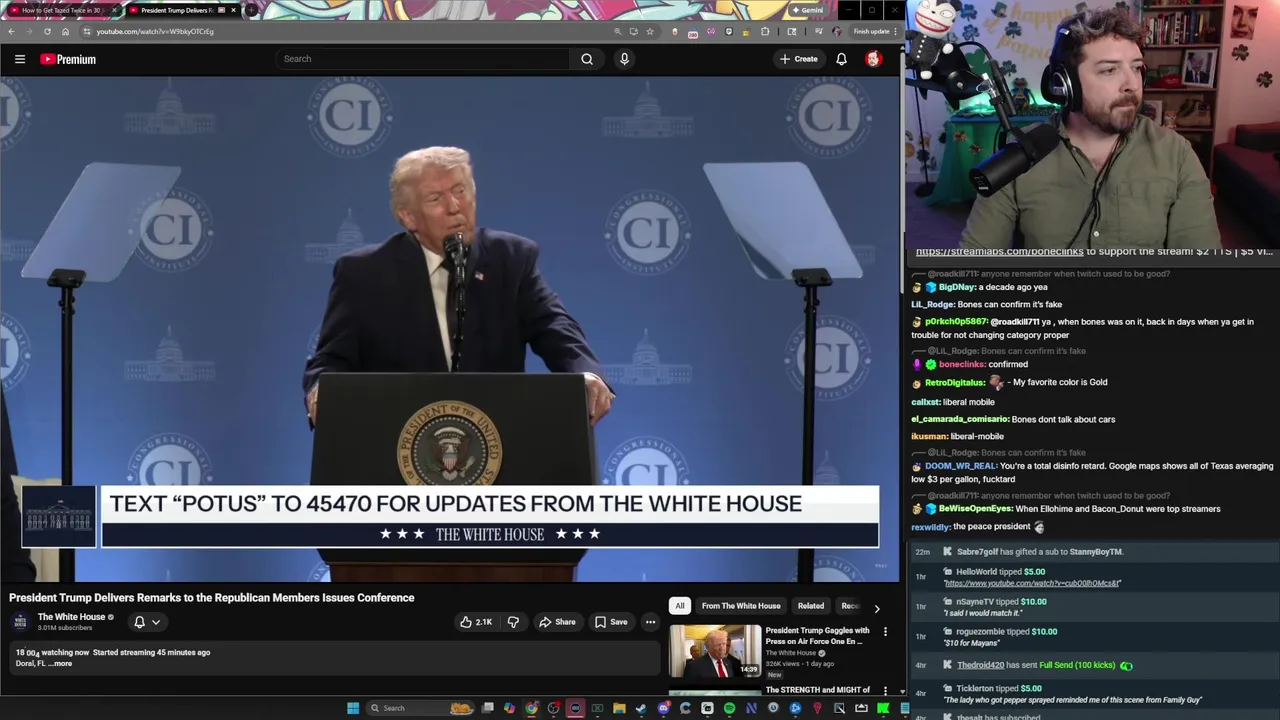The height and width of the screenshot is (720, 1280).
Task: Click 3.01M subscribers text
Action: pyautogui.click(x=67, y=628)
